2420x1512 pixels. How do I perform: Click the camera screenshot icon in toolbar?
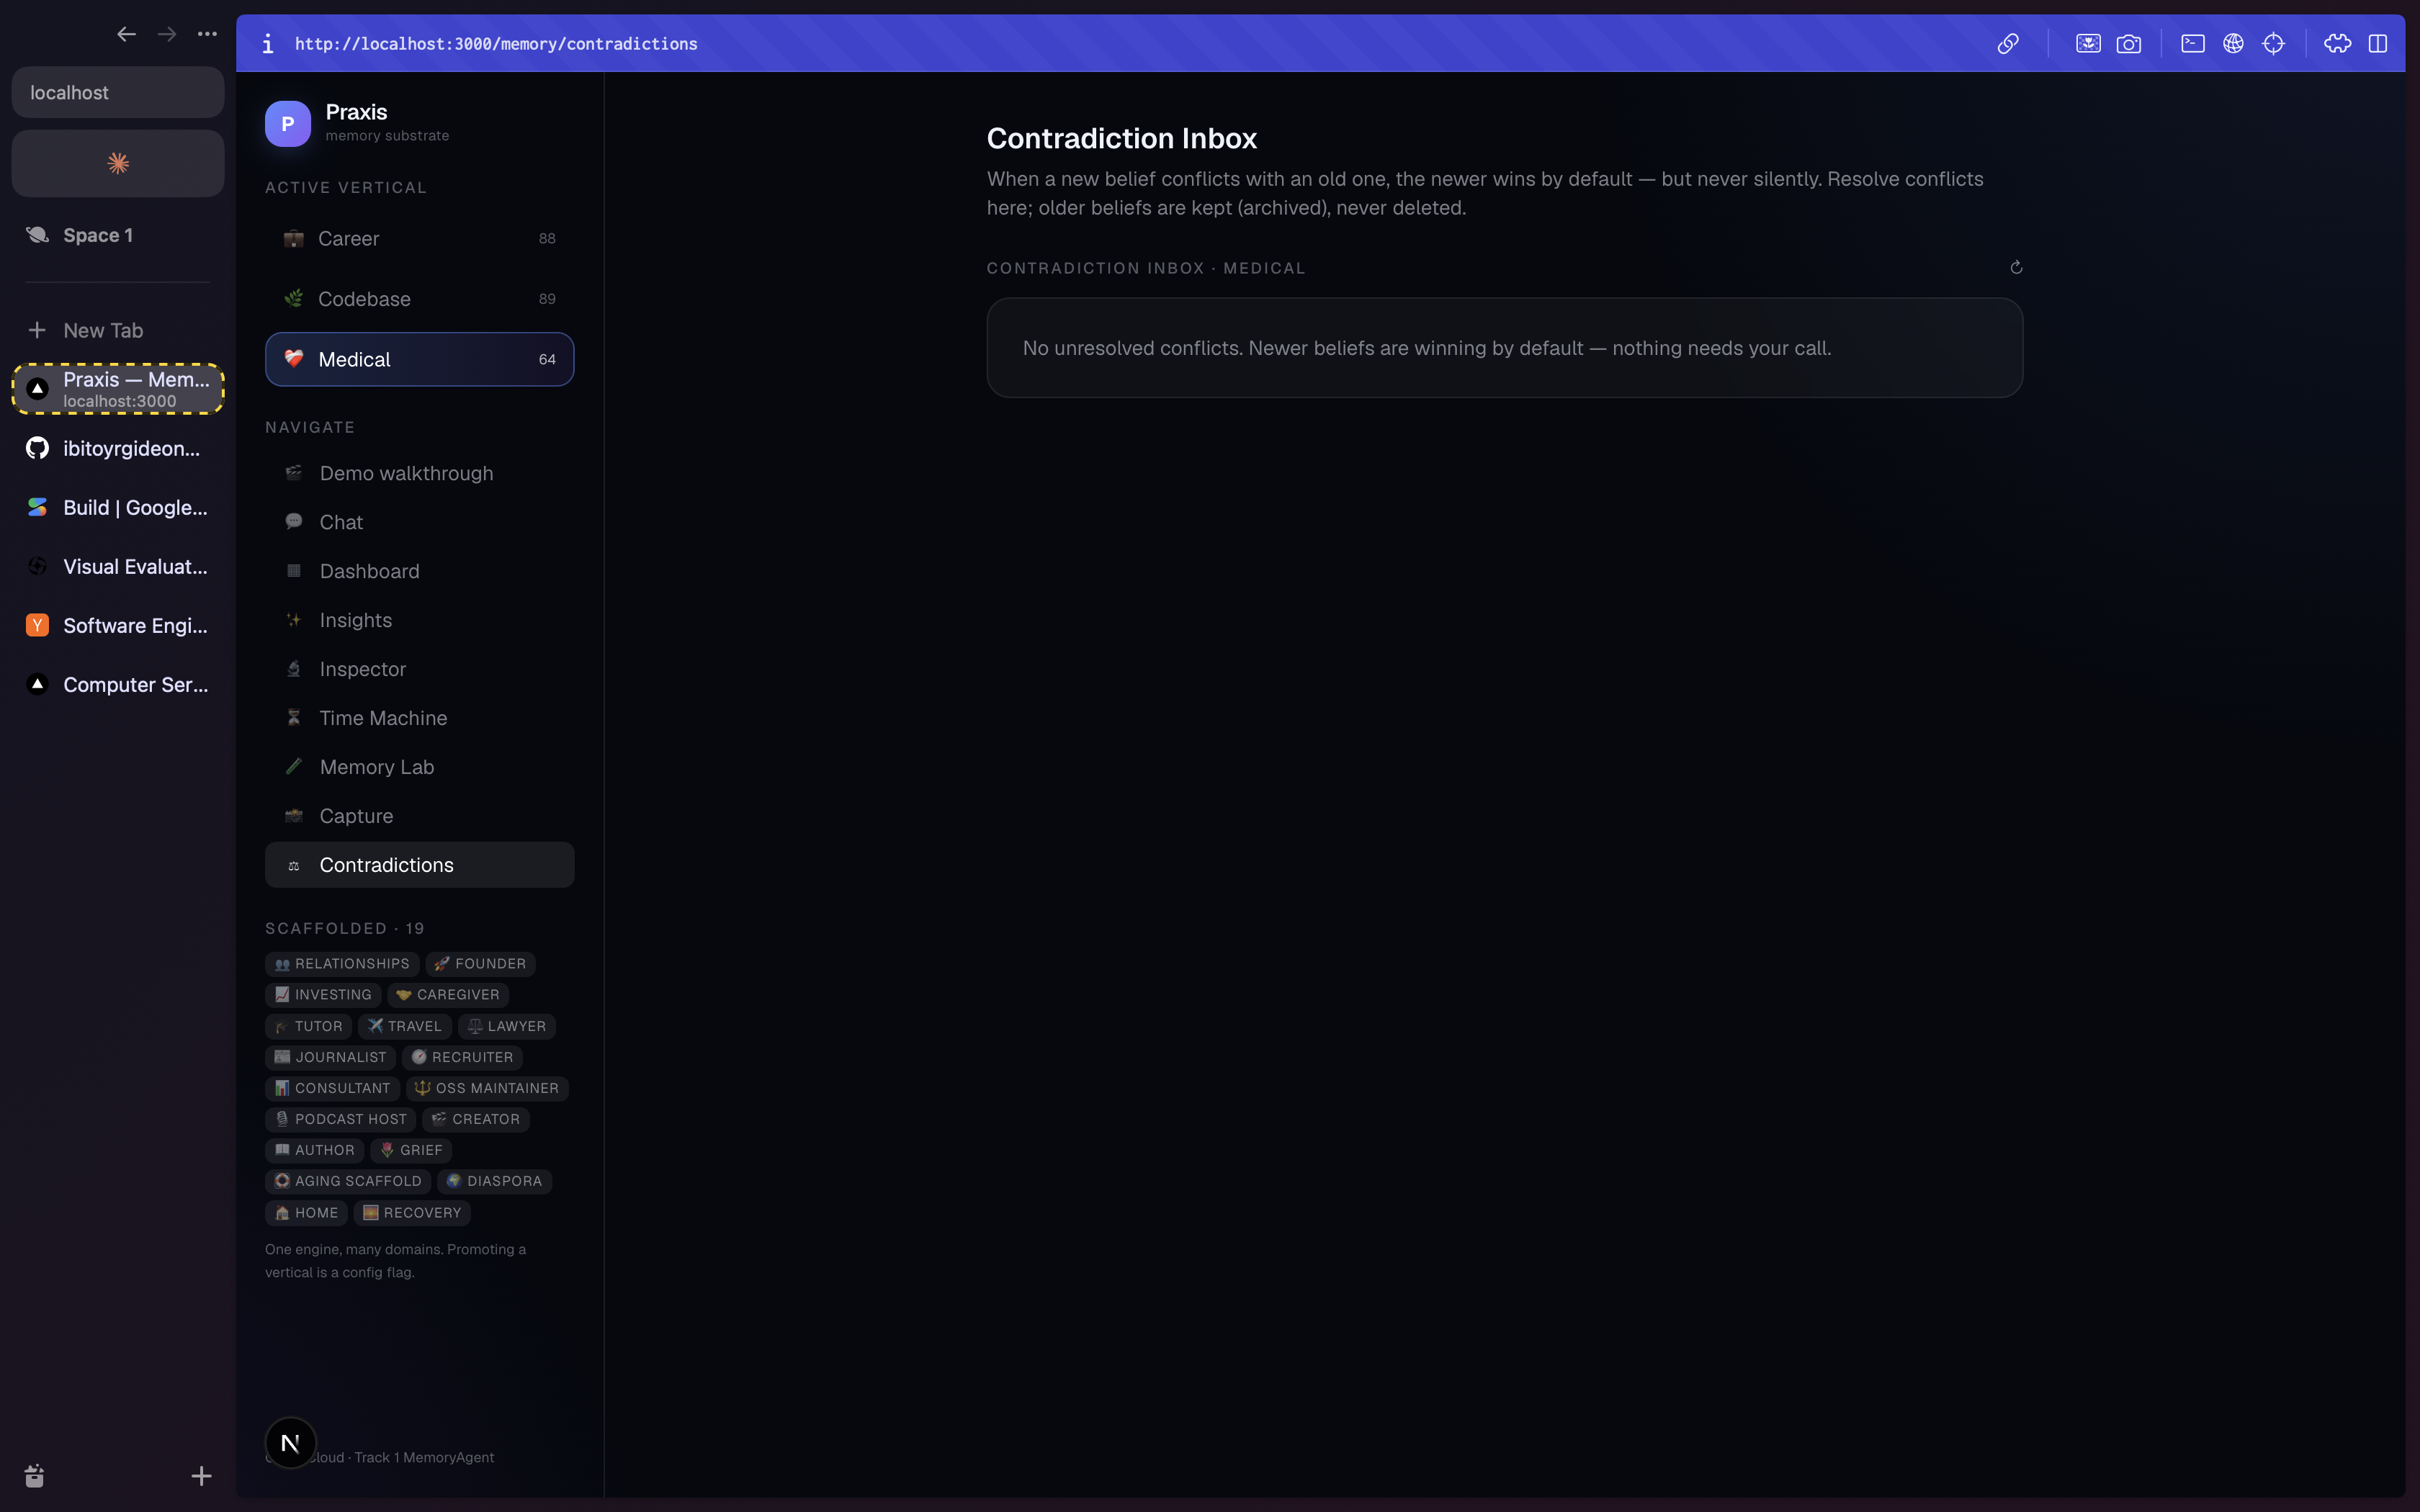(x=2129, y=44)
